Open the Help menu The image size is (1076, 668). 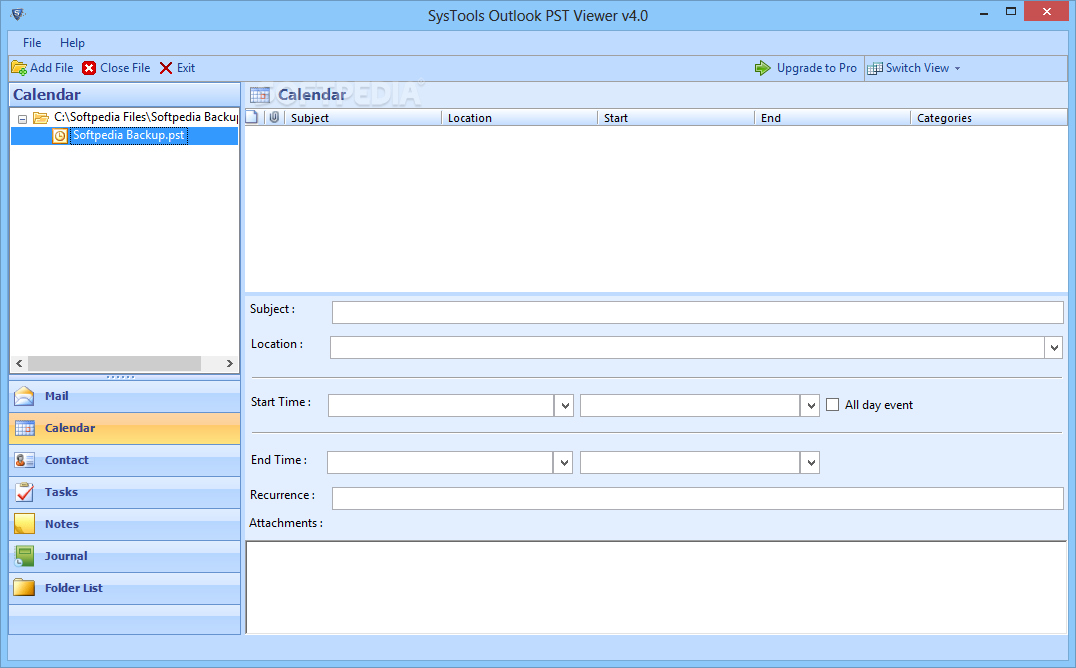pyautogui.click(x=72, y=43)
